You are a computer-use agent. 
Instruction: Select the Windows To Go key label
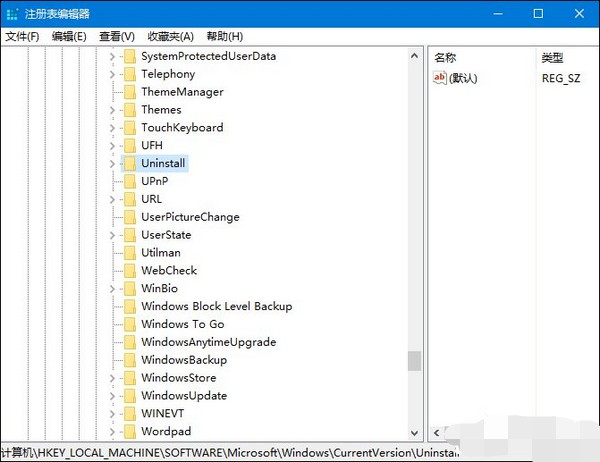point(183,324)
